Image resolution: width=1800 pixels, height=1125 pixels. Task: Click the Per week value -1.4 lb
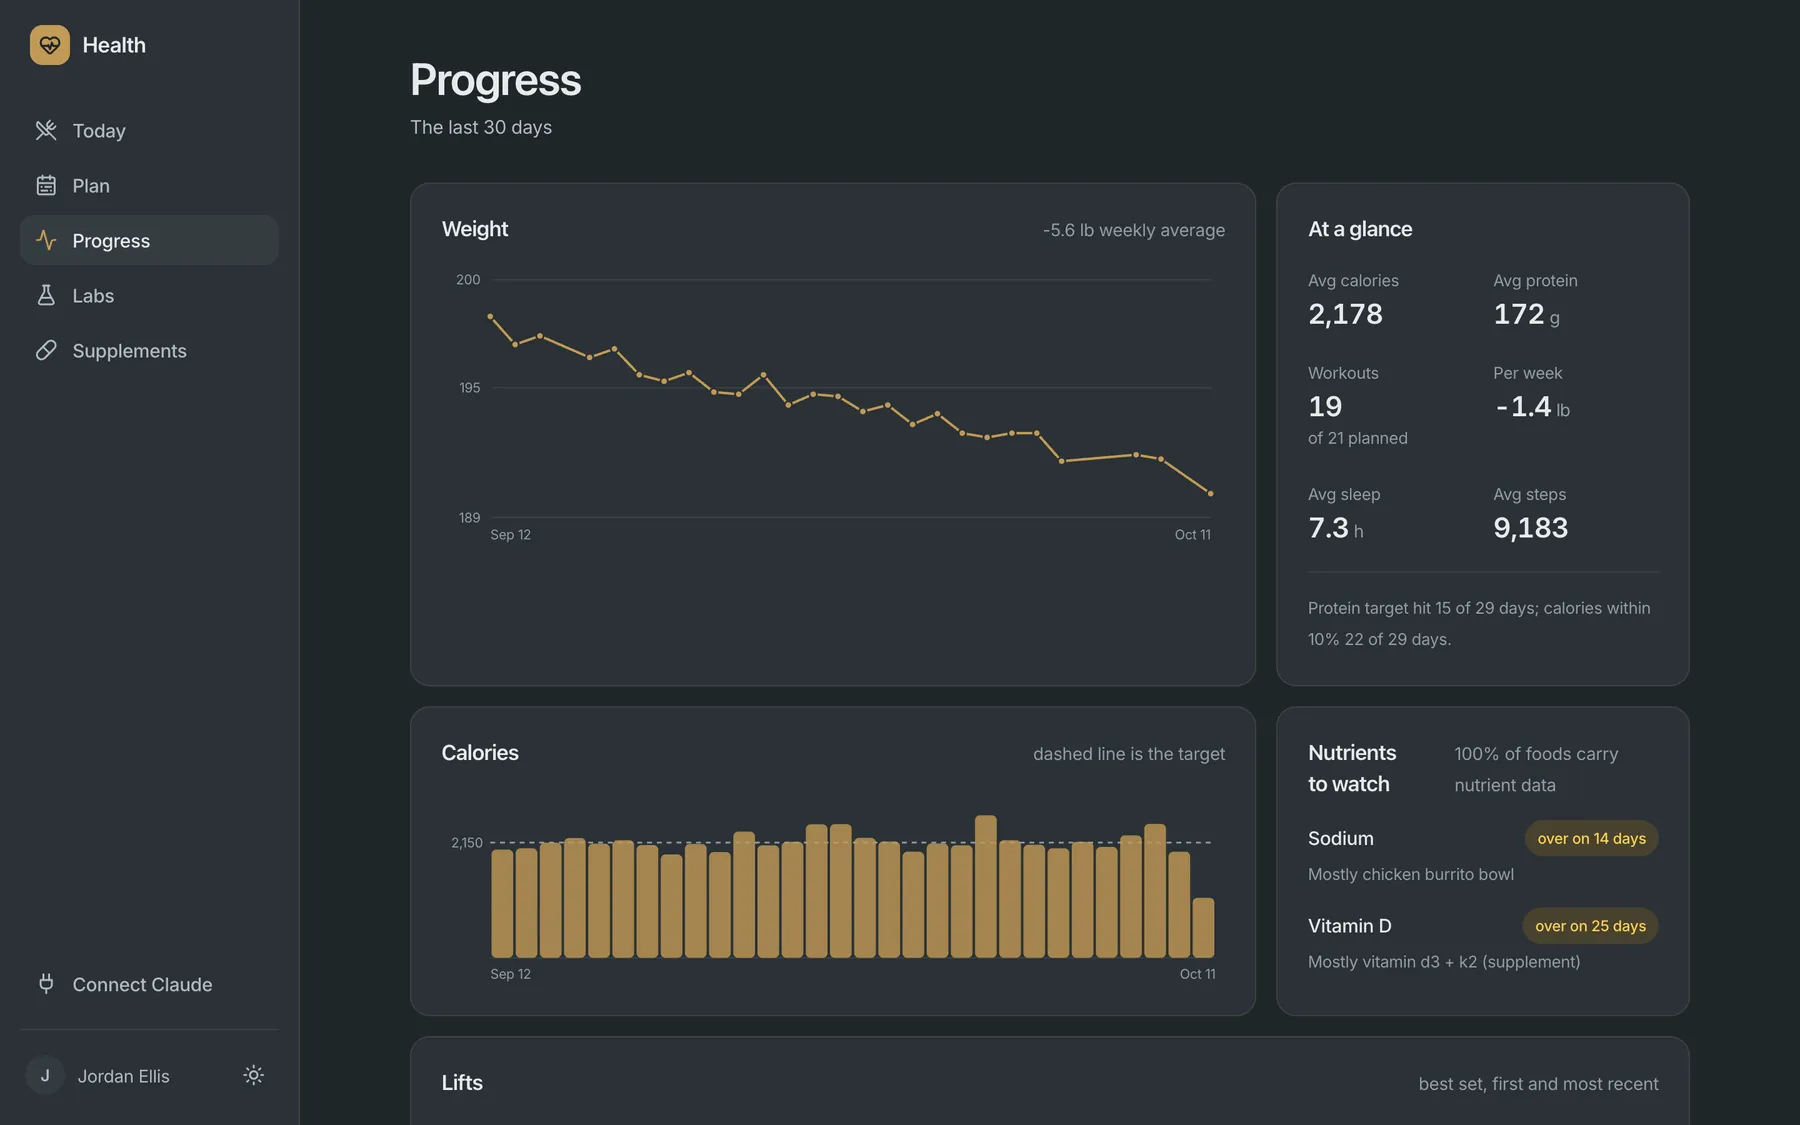click(x=1532, y=407)
